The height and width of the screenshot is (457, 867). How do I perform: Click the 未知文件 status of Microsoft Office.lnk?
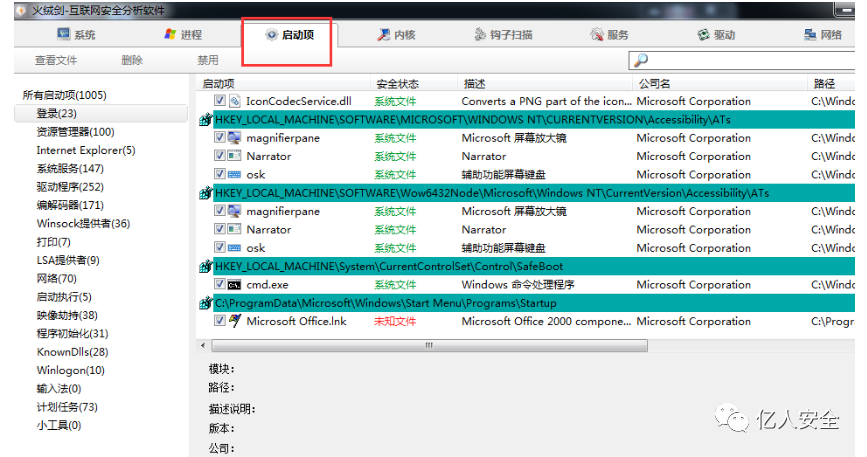395,321
